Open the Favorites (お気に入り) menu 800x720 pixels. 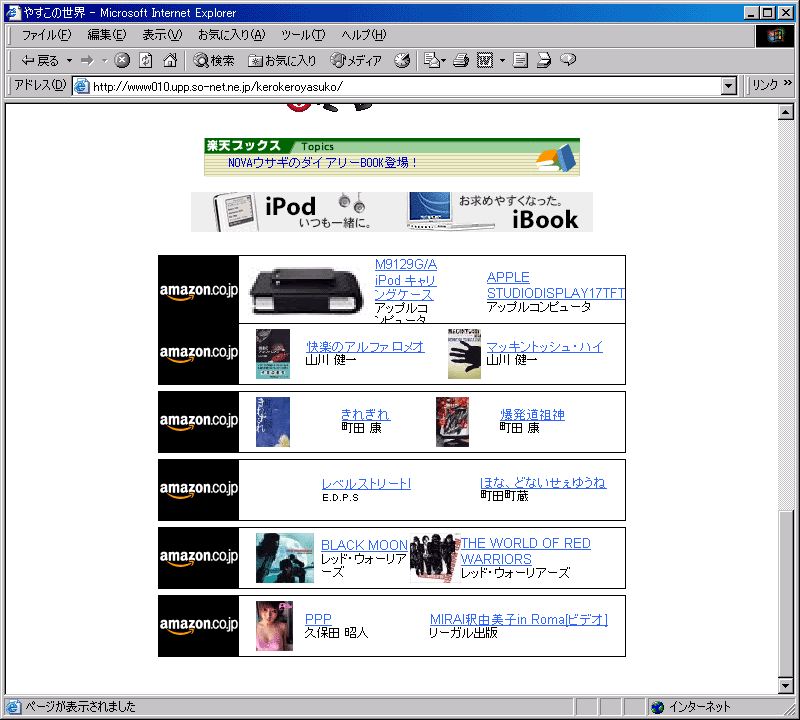[232, 35]
